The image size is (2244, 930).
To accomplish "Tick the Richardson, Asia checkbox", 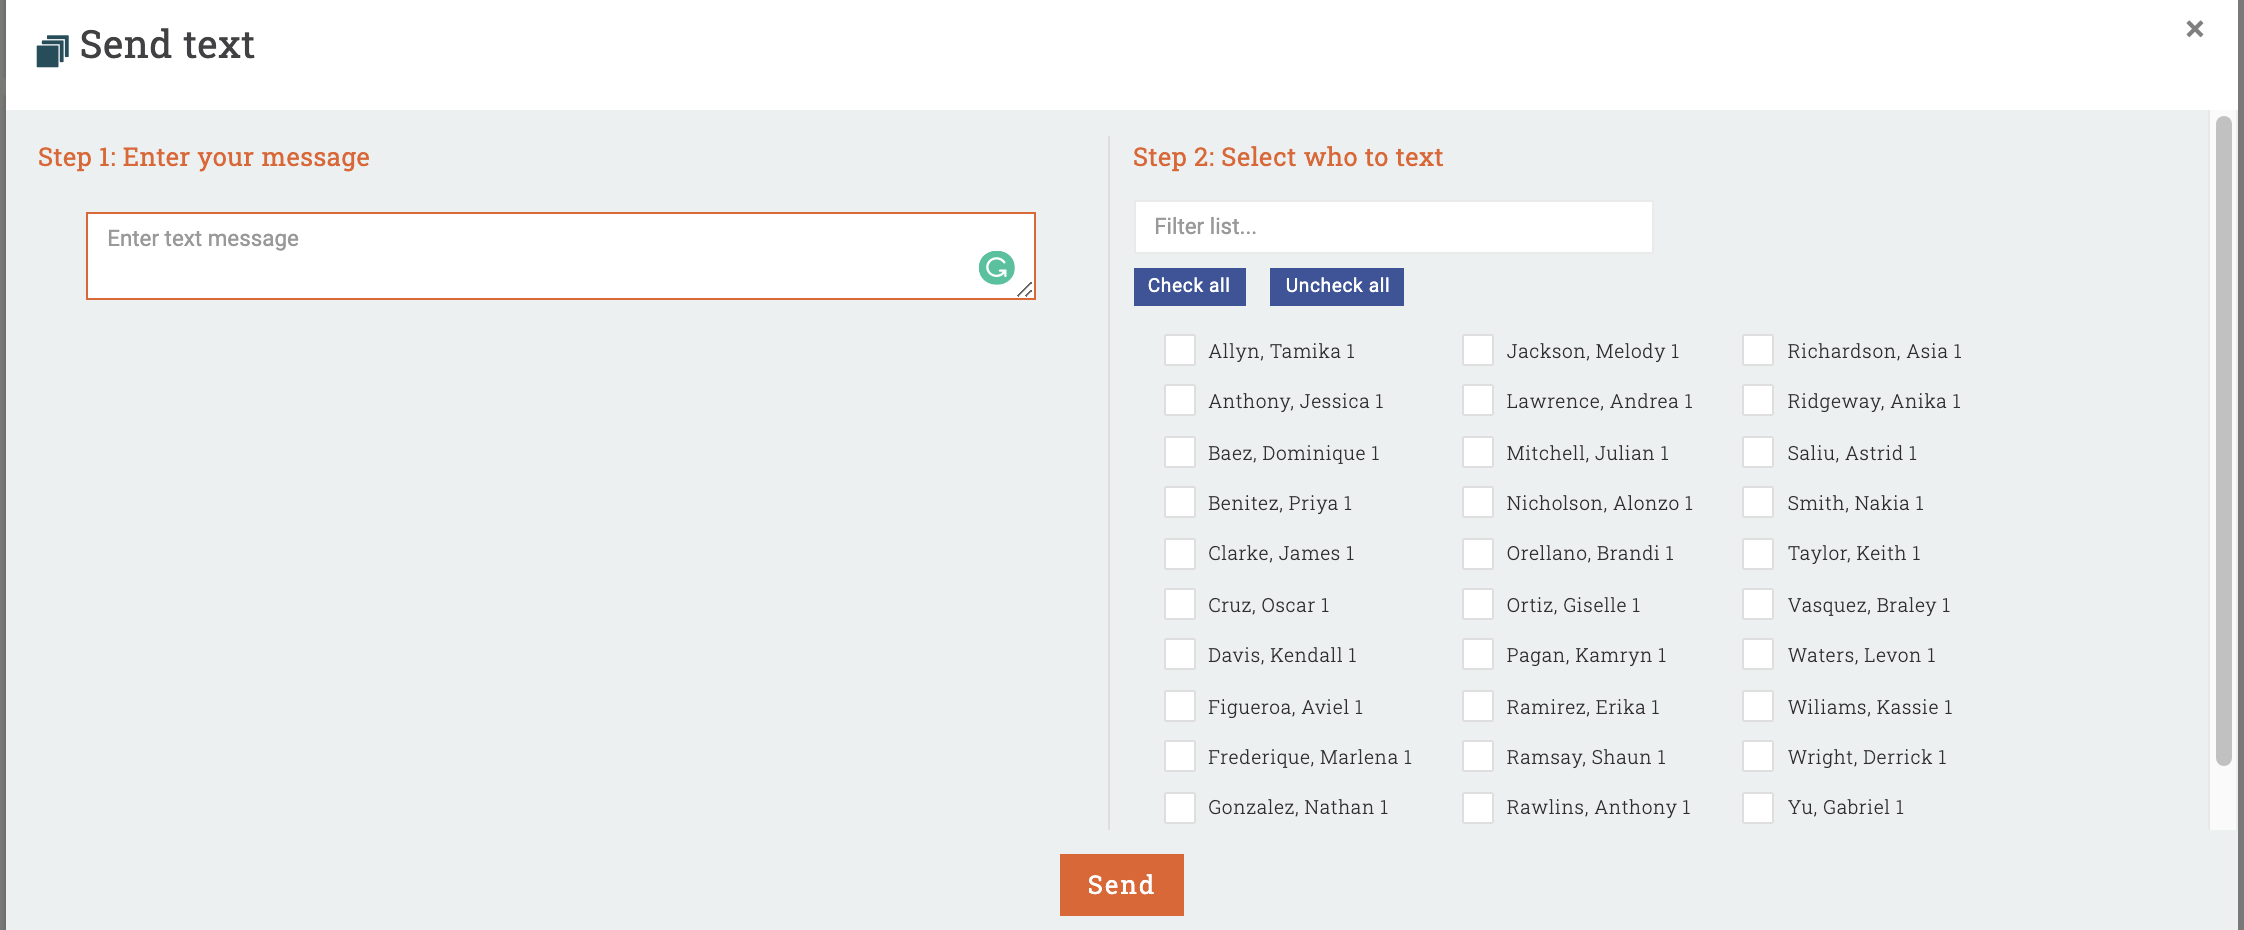I will click(1758, 351).
